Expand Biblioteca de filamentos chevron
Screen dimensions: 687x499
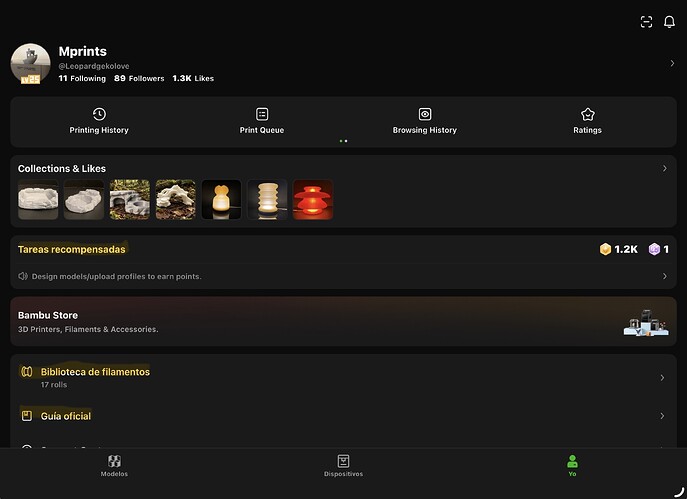(662, 377)
